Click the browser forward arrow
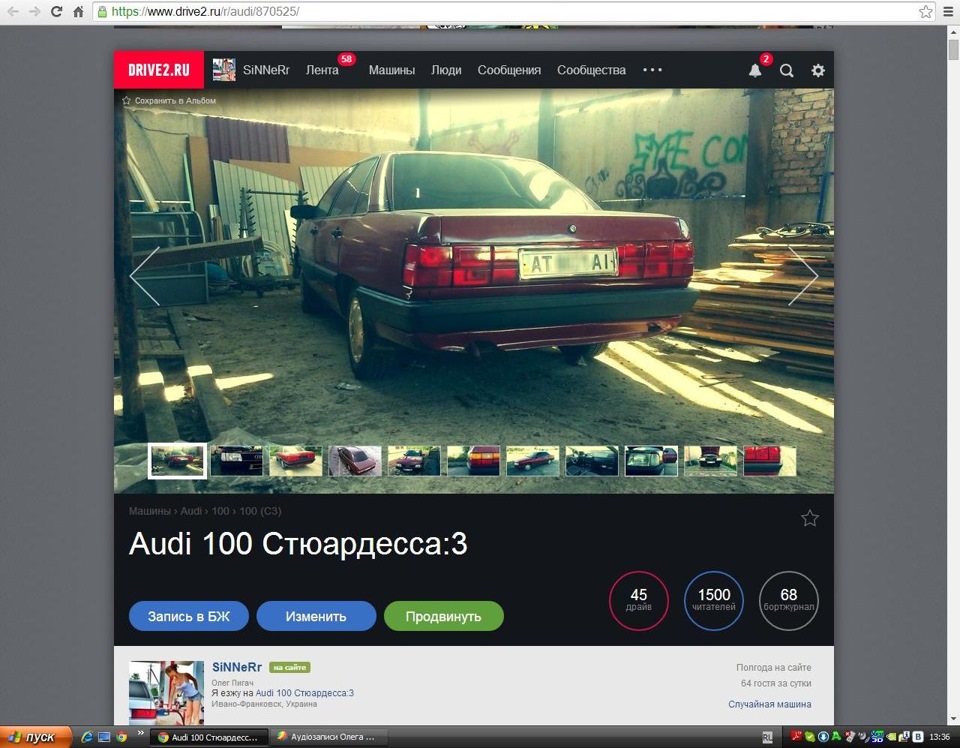 tap(35, 12)
